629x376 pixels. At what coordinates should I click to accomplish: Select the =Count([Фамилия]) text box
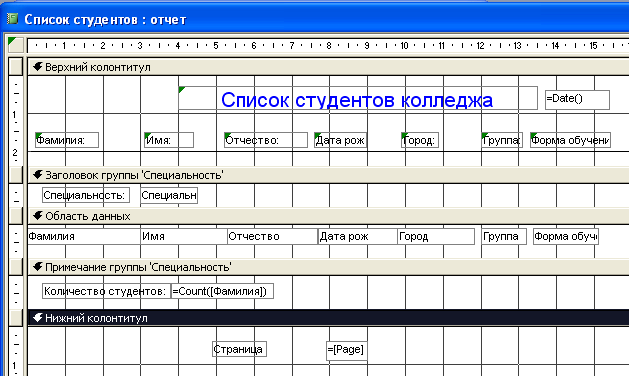222,291
